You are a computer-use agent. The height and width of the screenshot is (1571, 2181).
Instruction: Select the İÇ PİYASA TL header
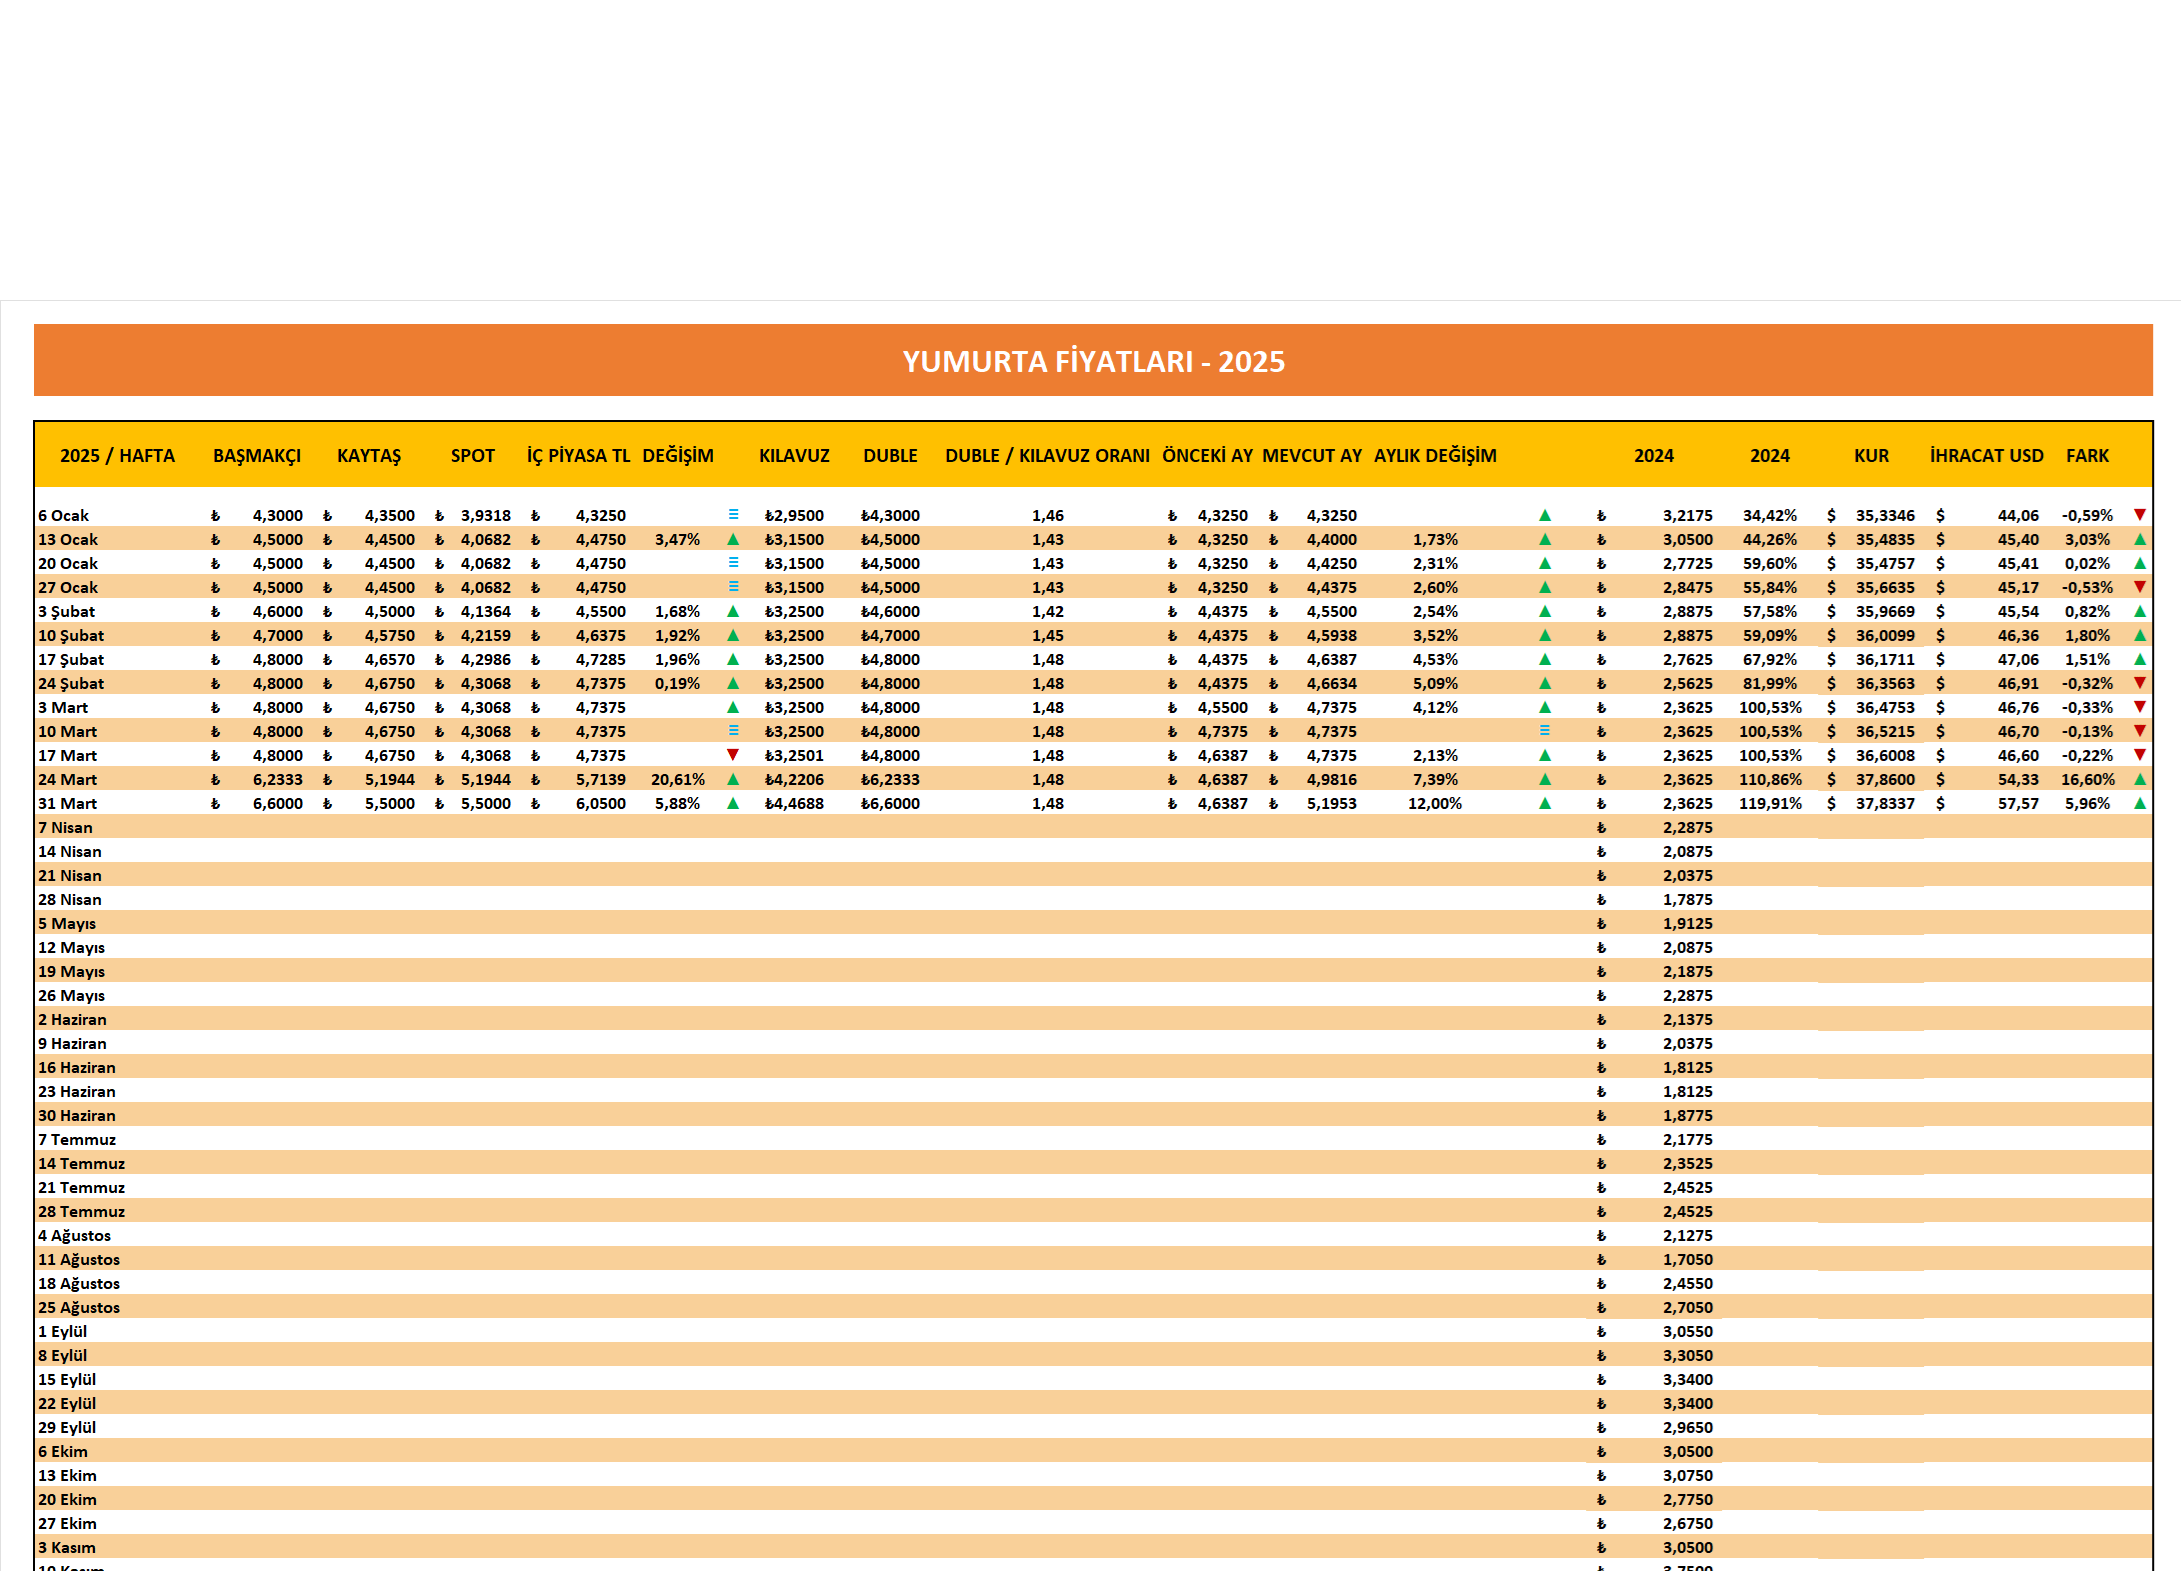(579, 456)
